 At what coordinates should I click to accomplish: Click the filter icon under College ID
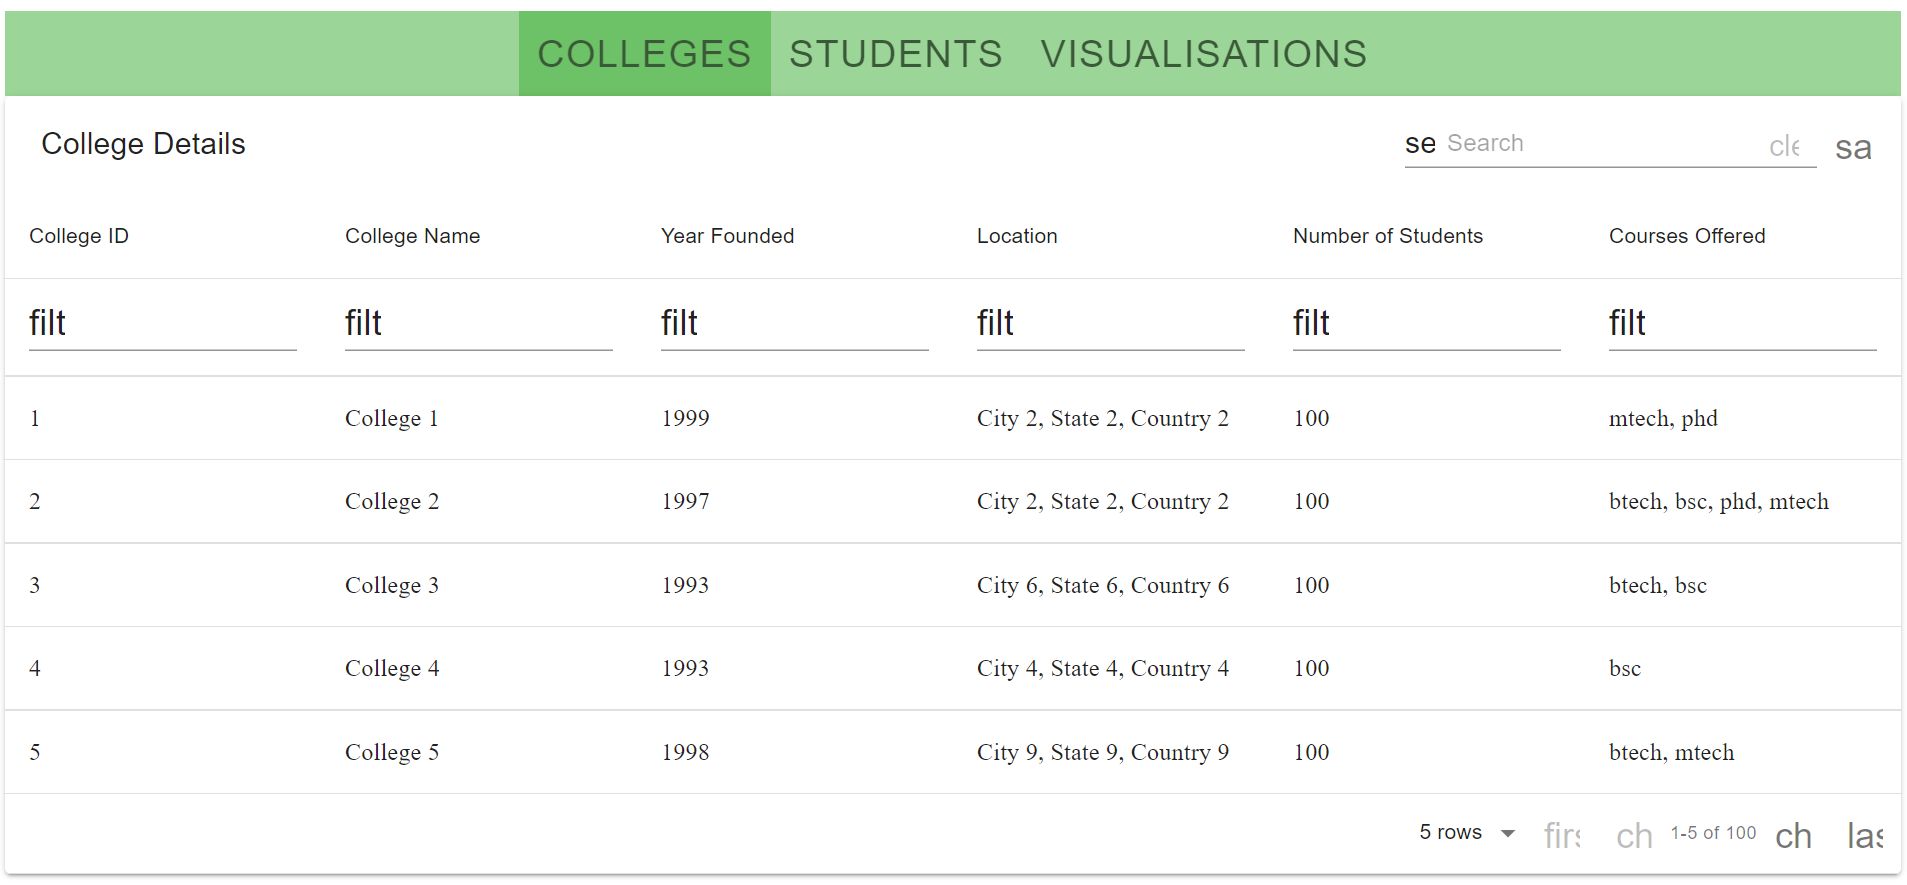47,323
